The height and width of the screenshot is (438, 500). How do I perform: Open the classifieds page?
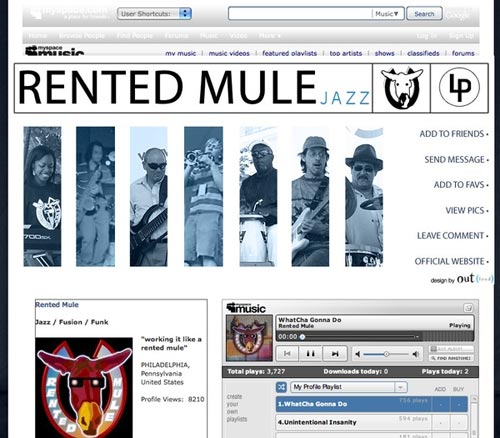pos(423,53)
